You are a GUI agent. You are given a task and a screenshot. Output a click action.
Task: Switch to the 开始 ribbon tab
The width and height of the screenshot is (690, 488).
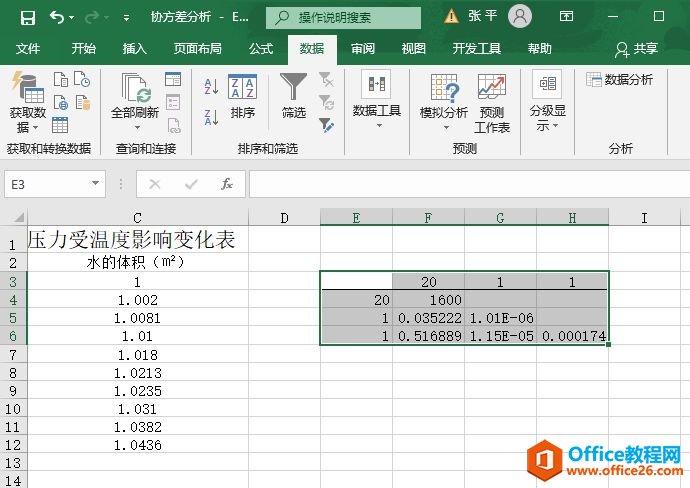84,48
